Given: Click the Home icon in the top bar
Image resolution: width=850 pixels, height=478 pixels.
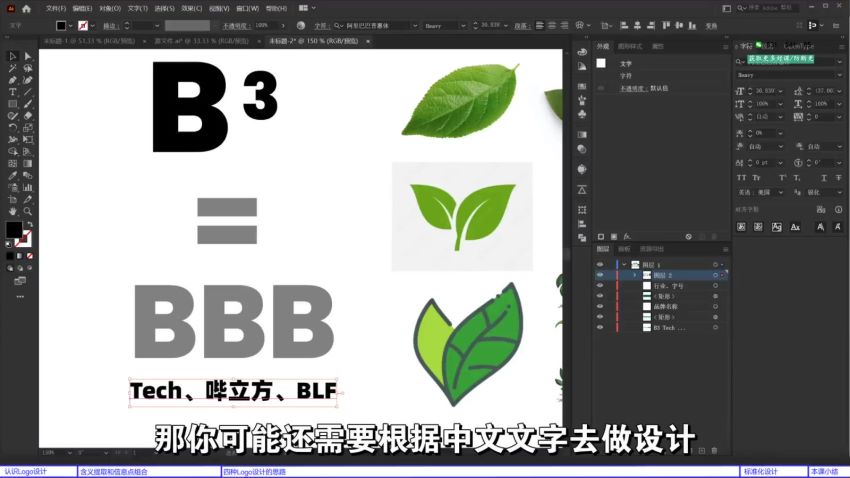Looking at the screenshot, I should [x=26, y=8].
